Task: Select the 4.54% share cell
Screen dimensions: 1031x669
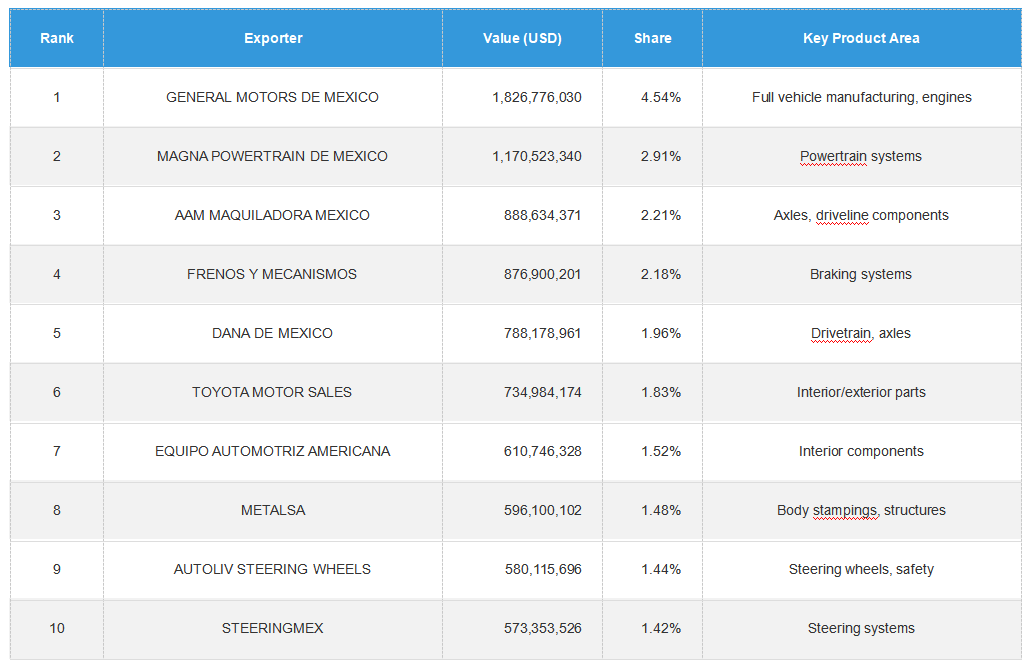Action: pyautogui.click(x=652, y=97)
